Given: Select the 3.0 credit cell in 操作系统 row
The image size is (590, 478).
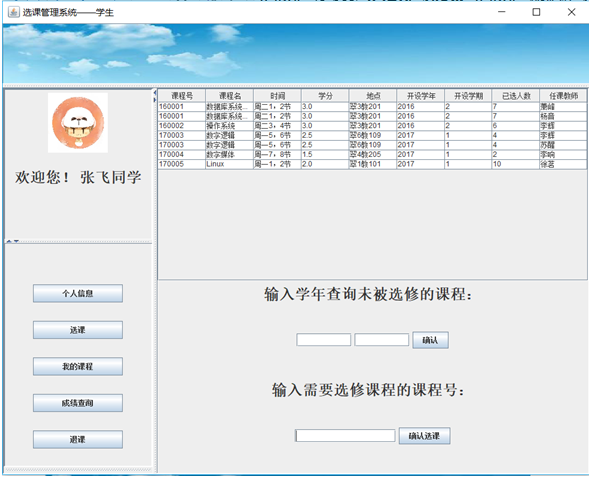Looking at the screenshot, I should tap(325, 126).
